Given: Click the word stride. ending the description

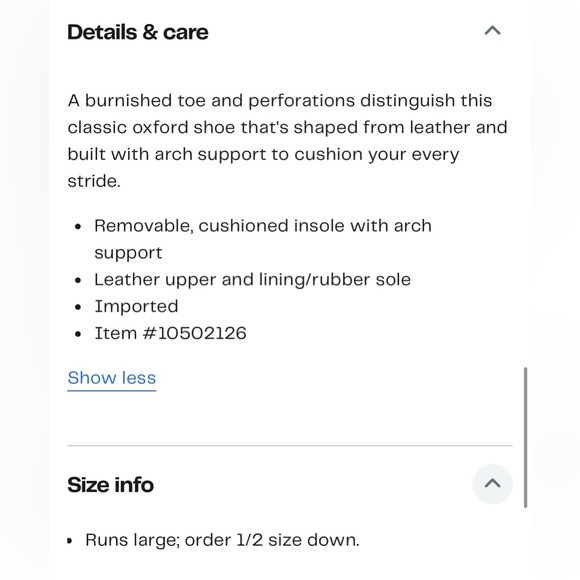Looking at the screenshot, I should (x=94, y=181).
